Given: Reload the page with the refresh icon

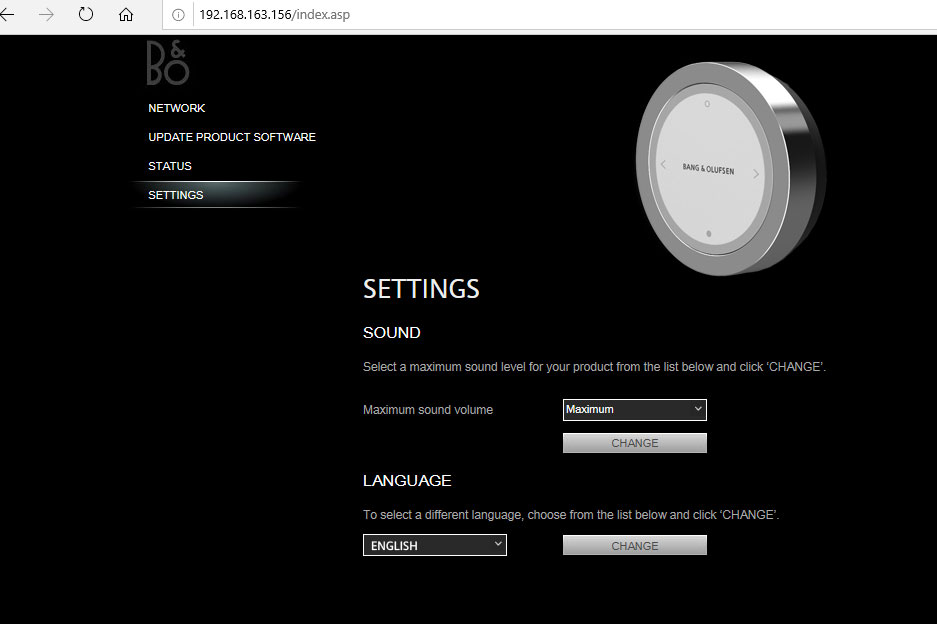Looking at the screenshot, I should pos(86,15).
